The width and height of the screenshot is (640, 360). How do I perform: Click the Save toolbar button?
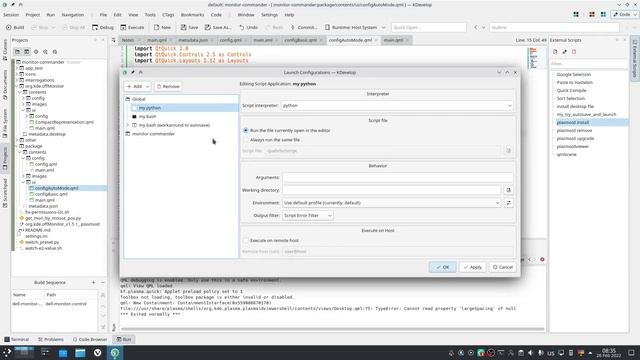coord(189,27)
